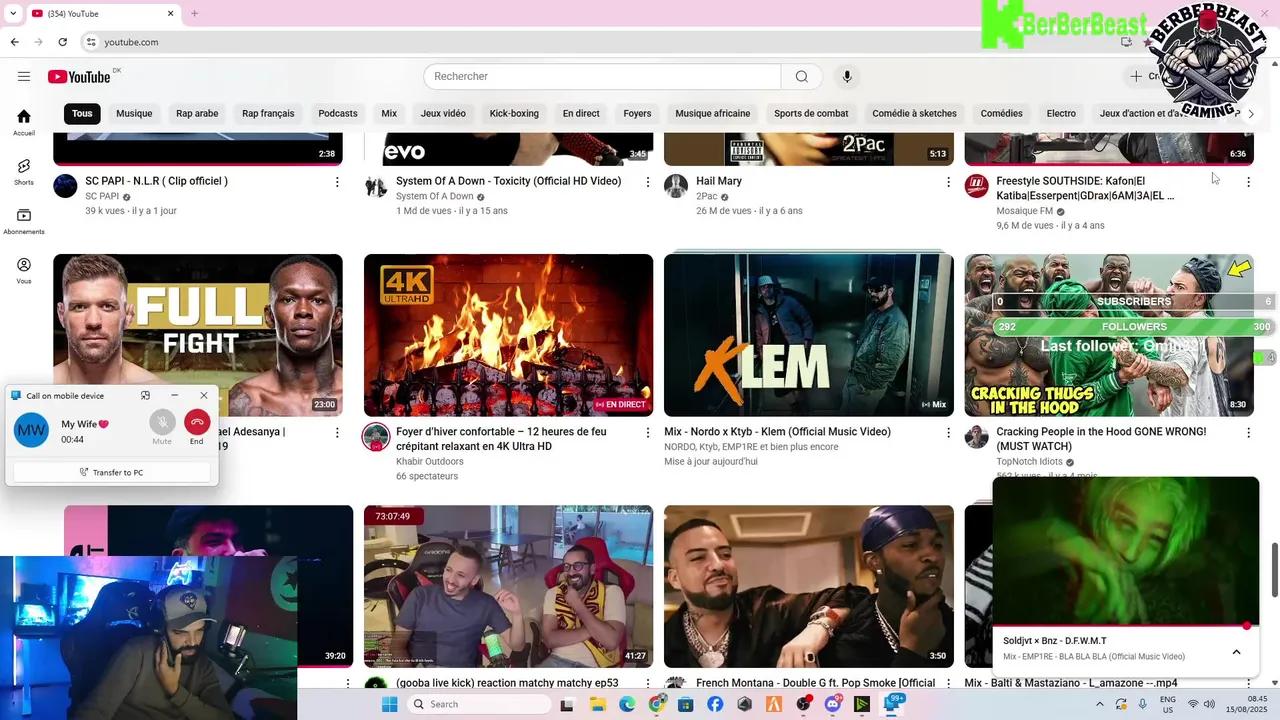Open the tab search dropdown arrow

[x=12, y=13]
